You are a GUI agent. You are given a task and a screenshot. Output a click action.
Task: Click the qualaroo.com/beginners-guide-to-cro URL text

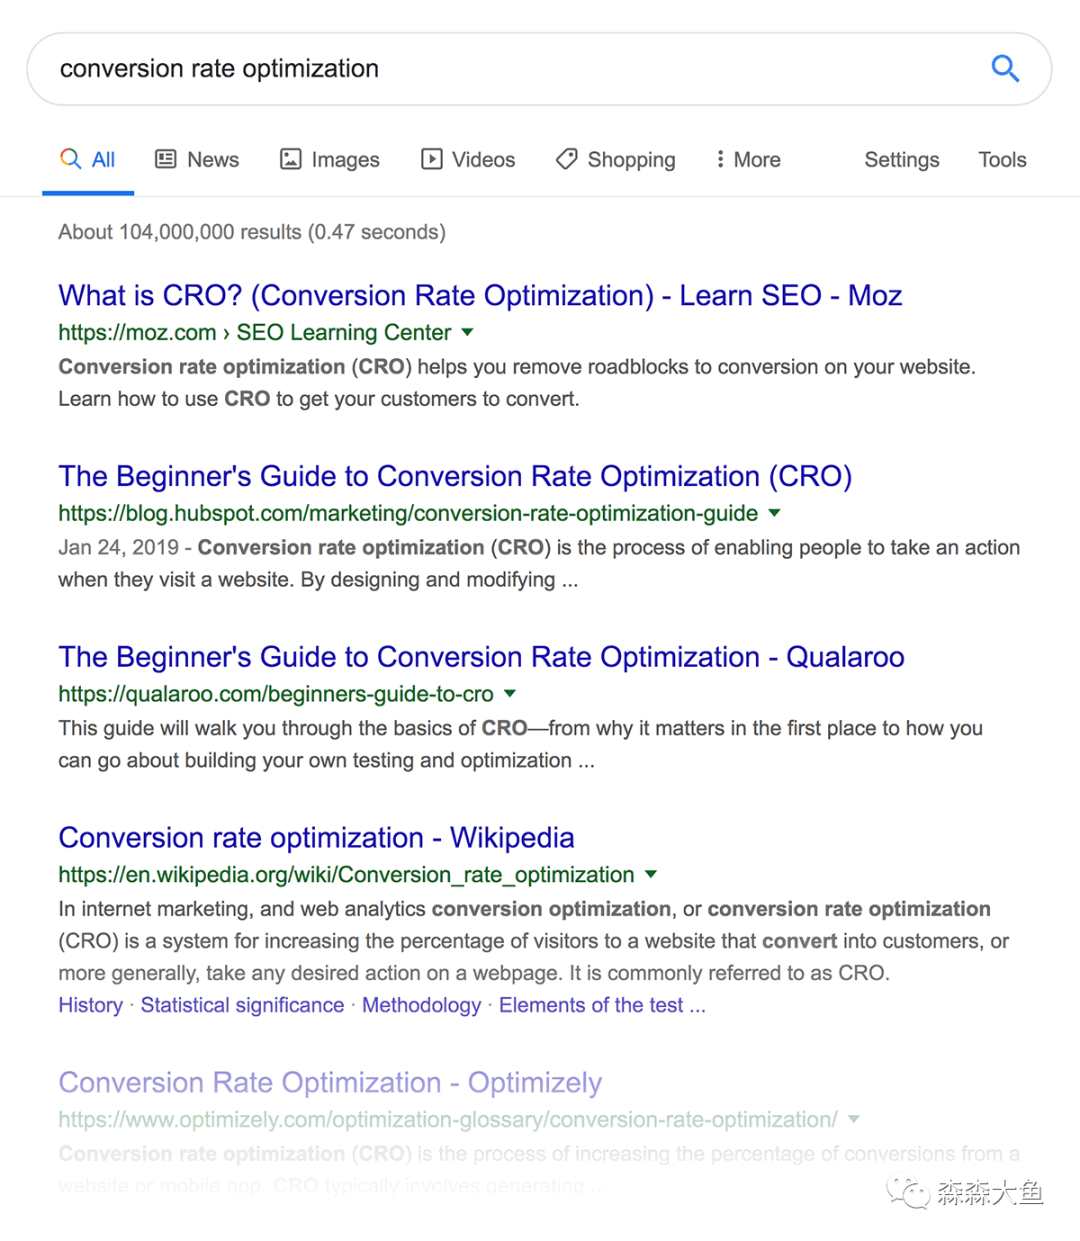point(276,693)
